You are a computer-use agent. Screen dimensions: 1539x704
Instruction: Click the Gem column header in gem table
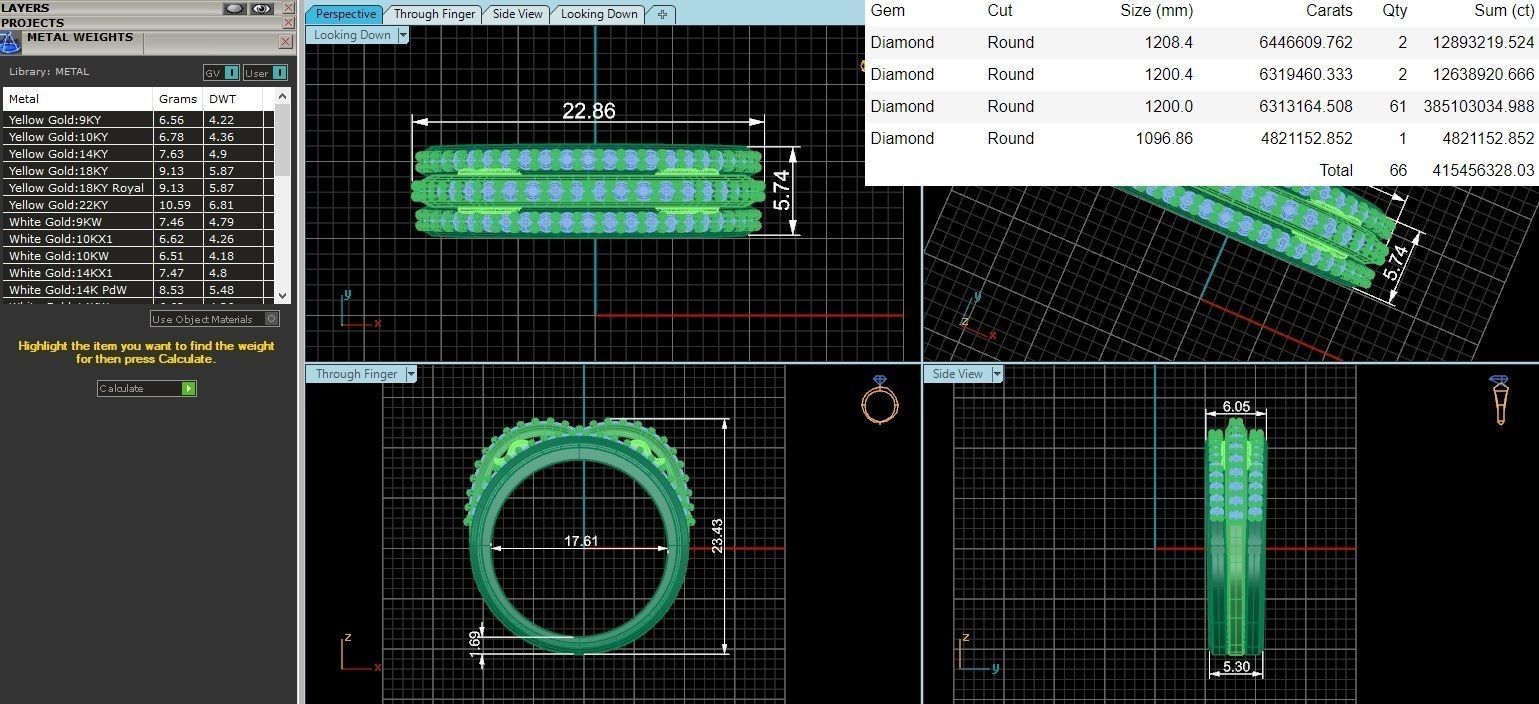887,11
